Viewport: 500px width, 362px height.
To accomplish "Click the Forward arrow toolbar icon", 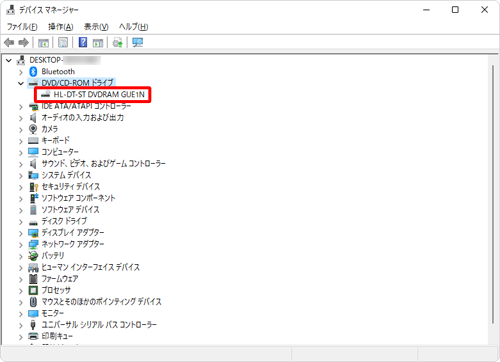I will [x=23, y=43].
